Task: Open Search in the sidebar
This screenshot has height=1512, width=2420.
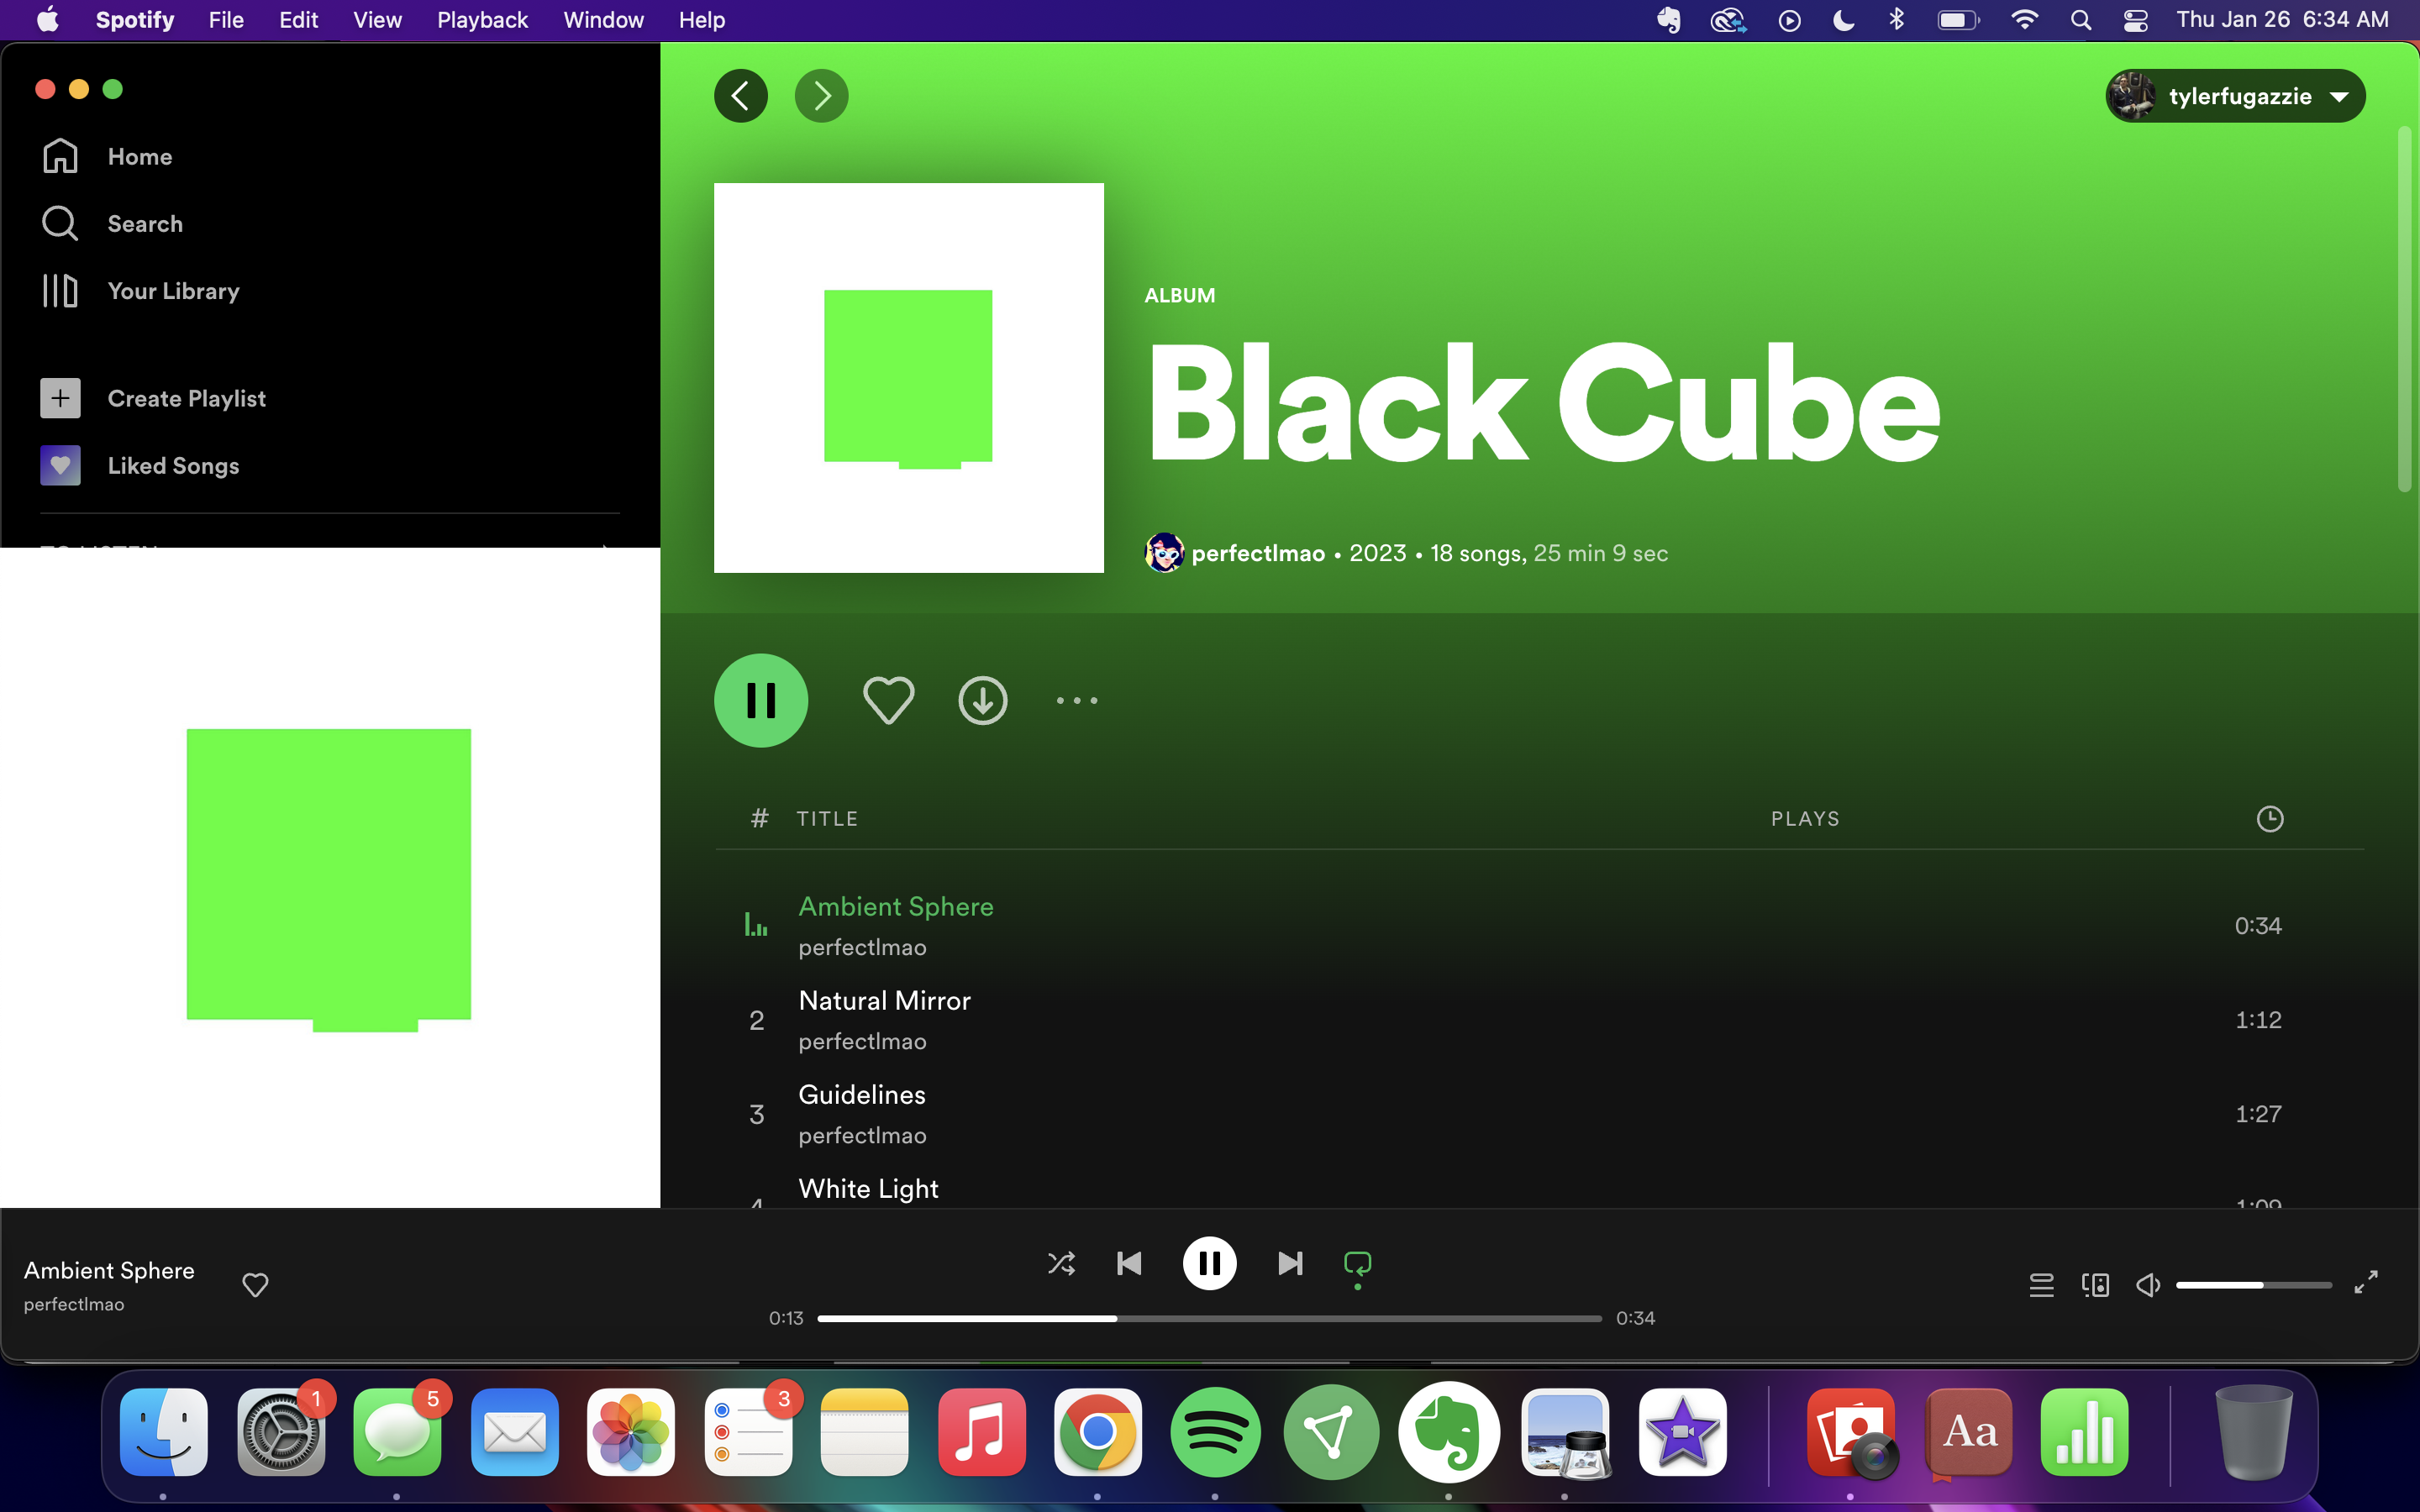Action: click(145, 223)
